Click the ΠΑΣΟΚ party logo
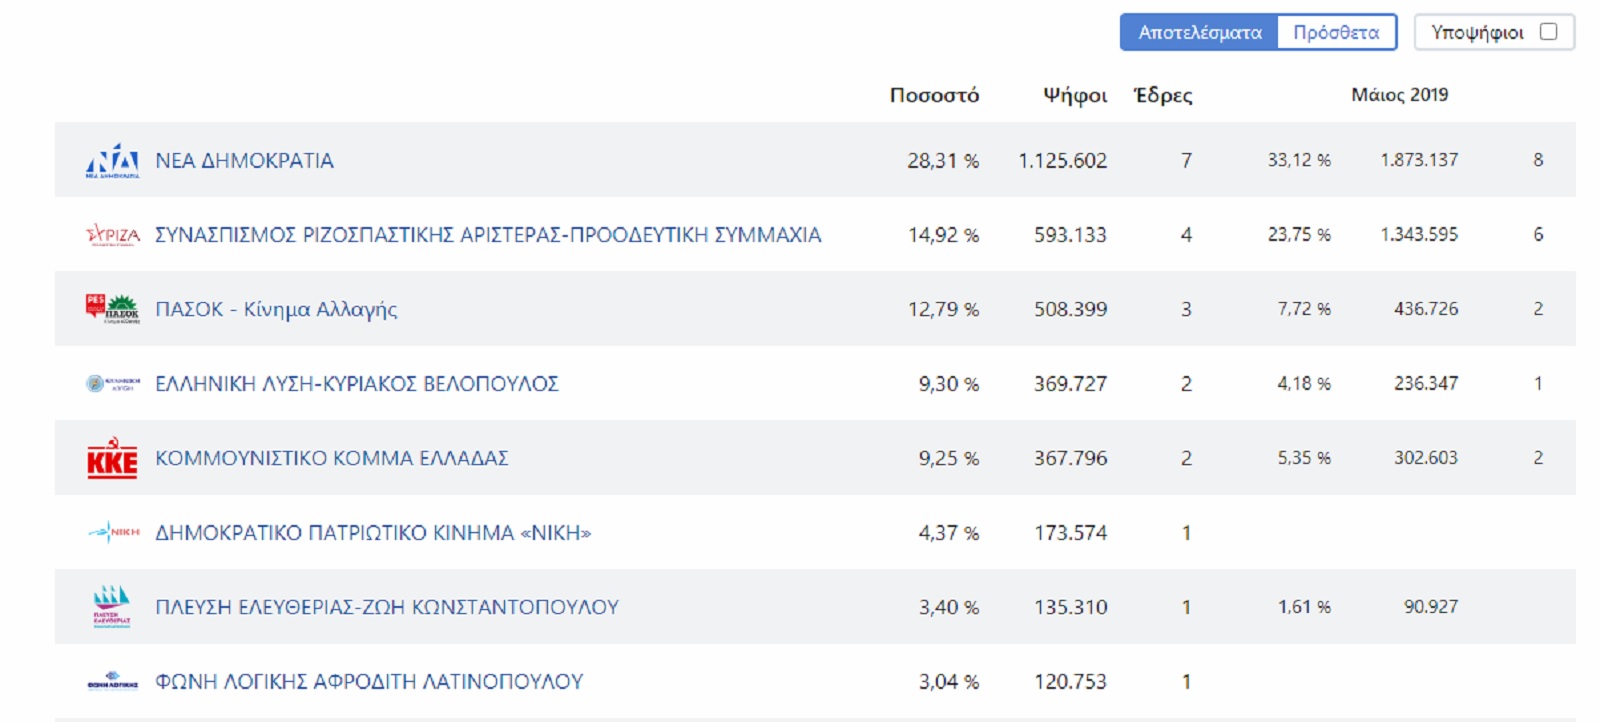The image size is (1600, 722). point(113,309)
